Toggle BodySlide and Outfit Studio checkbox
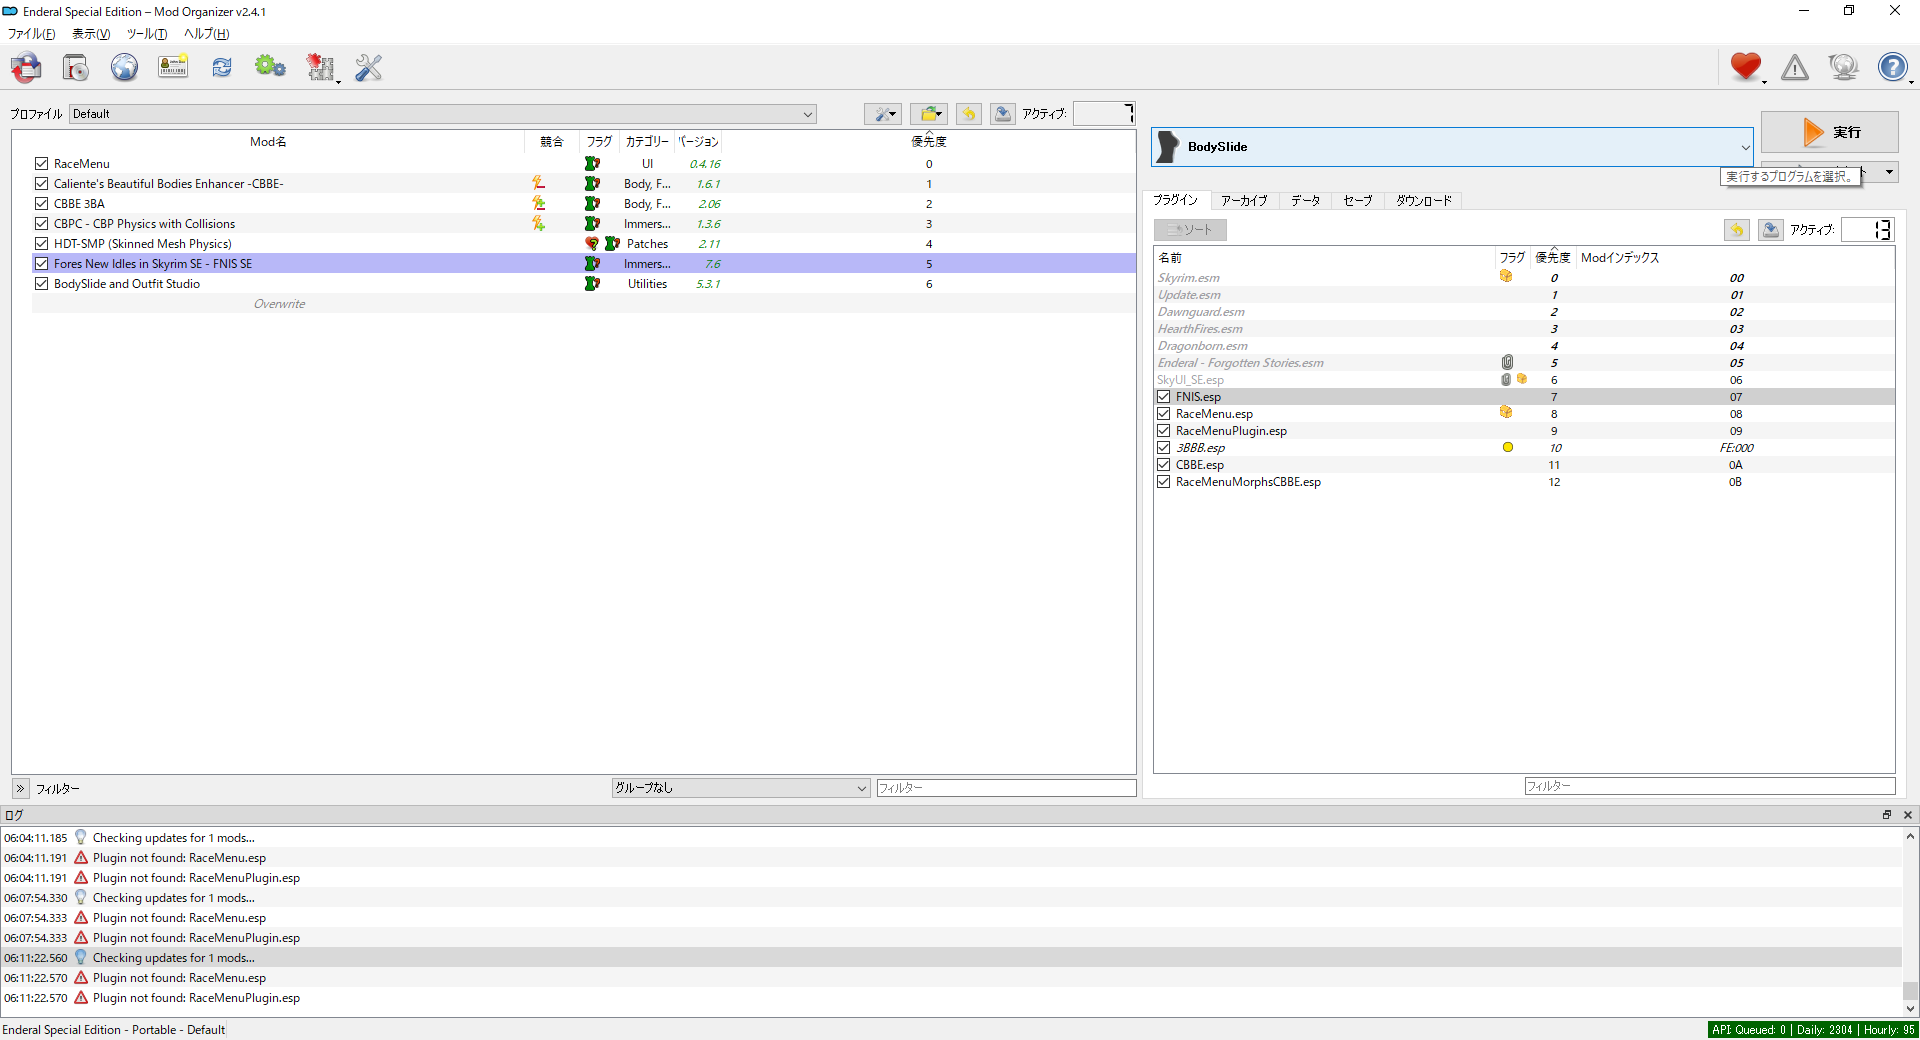 41,284
